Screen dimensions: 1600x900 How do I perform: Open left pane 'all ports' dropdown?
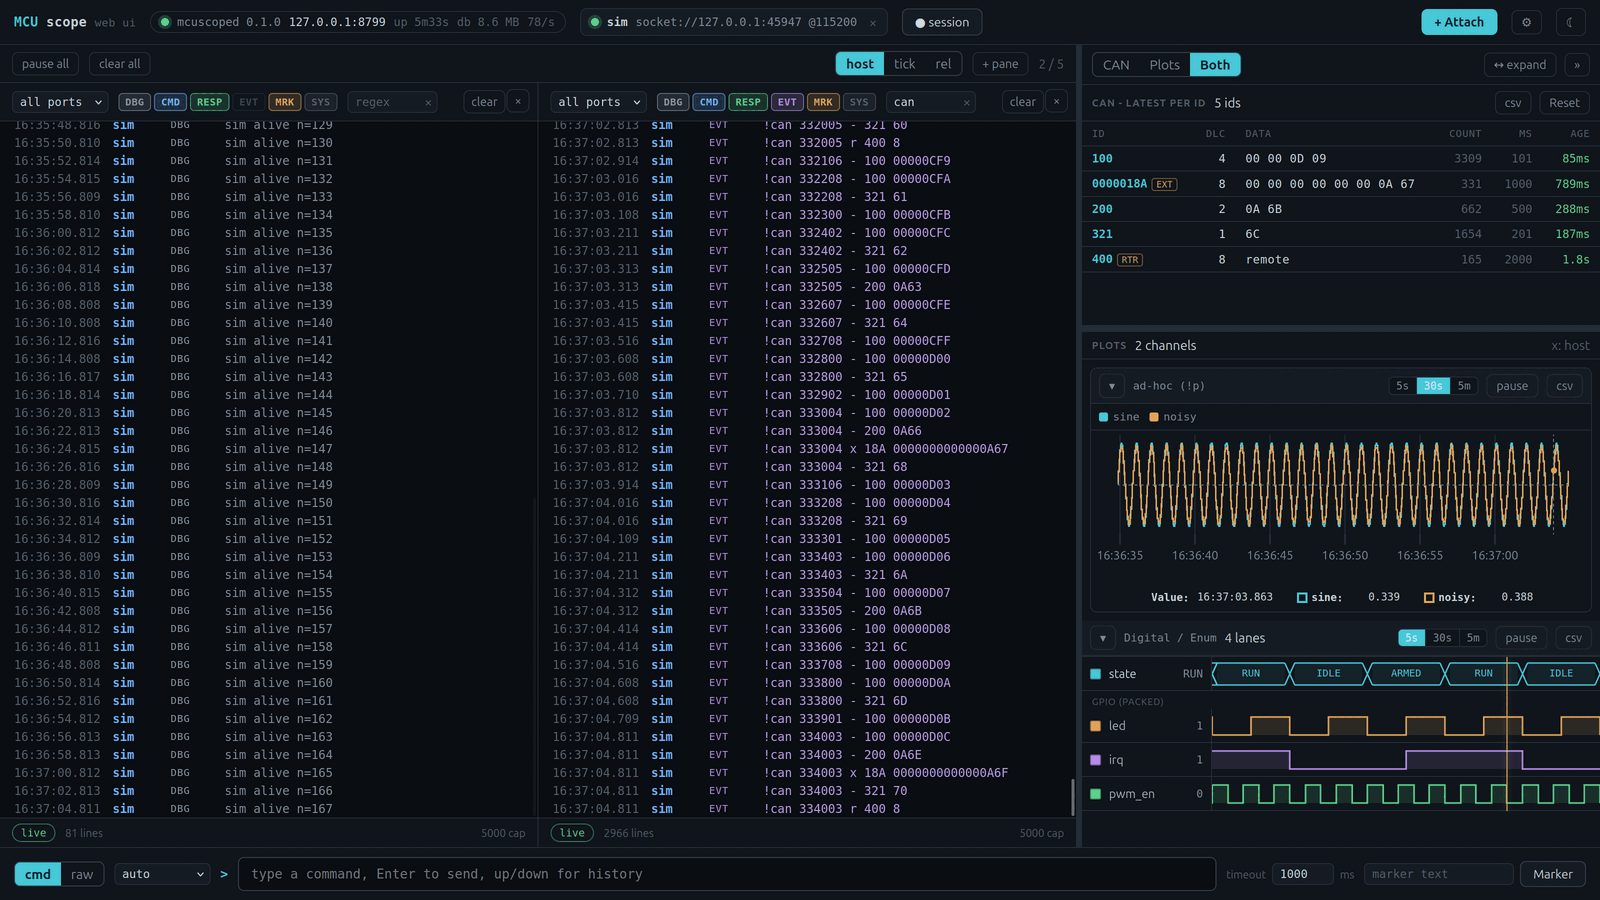tap(61, 102)
